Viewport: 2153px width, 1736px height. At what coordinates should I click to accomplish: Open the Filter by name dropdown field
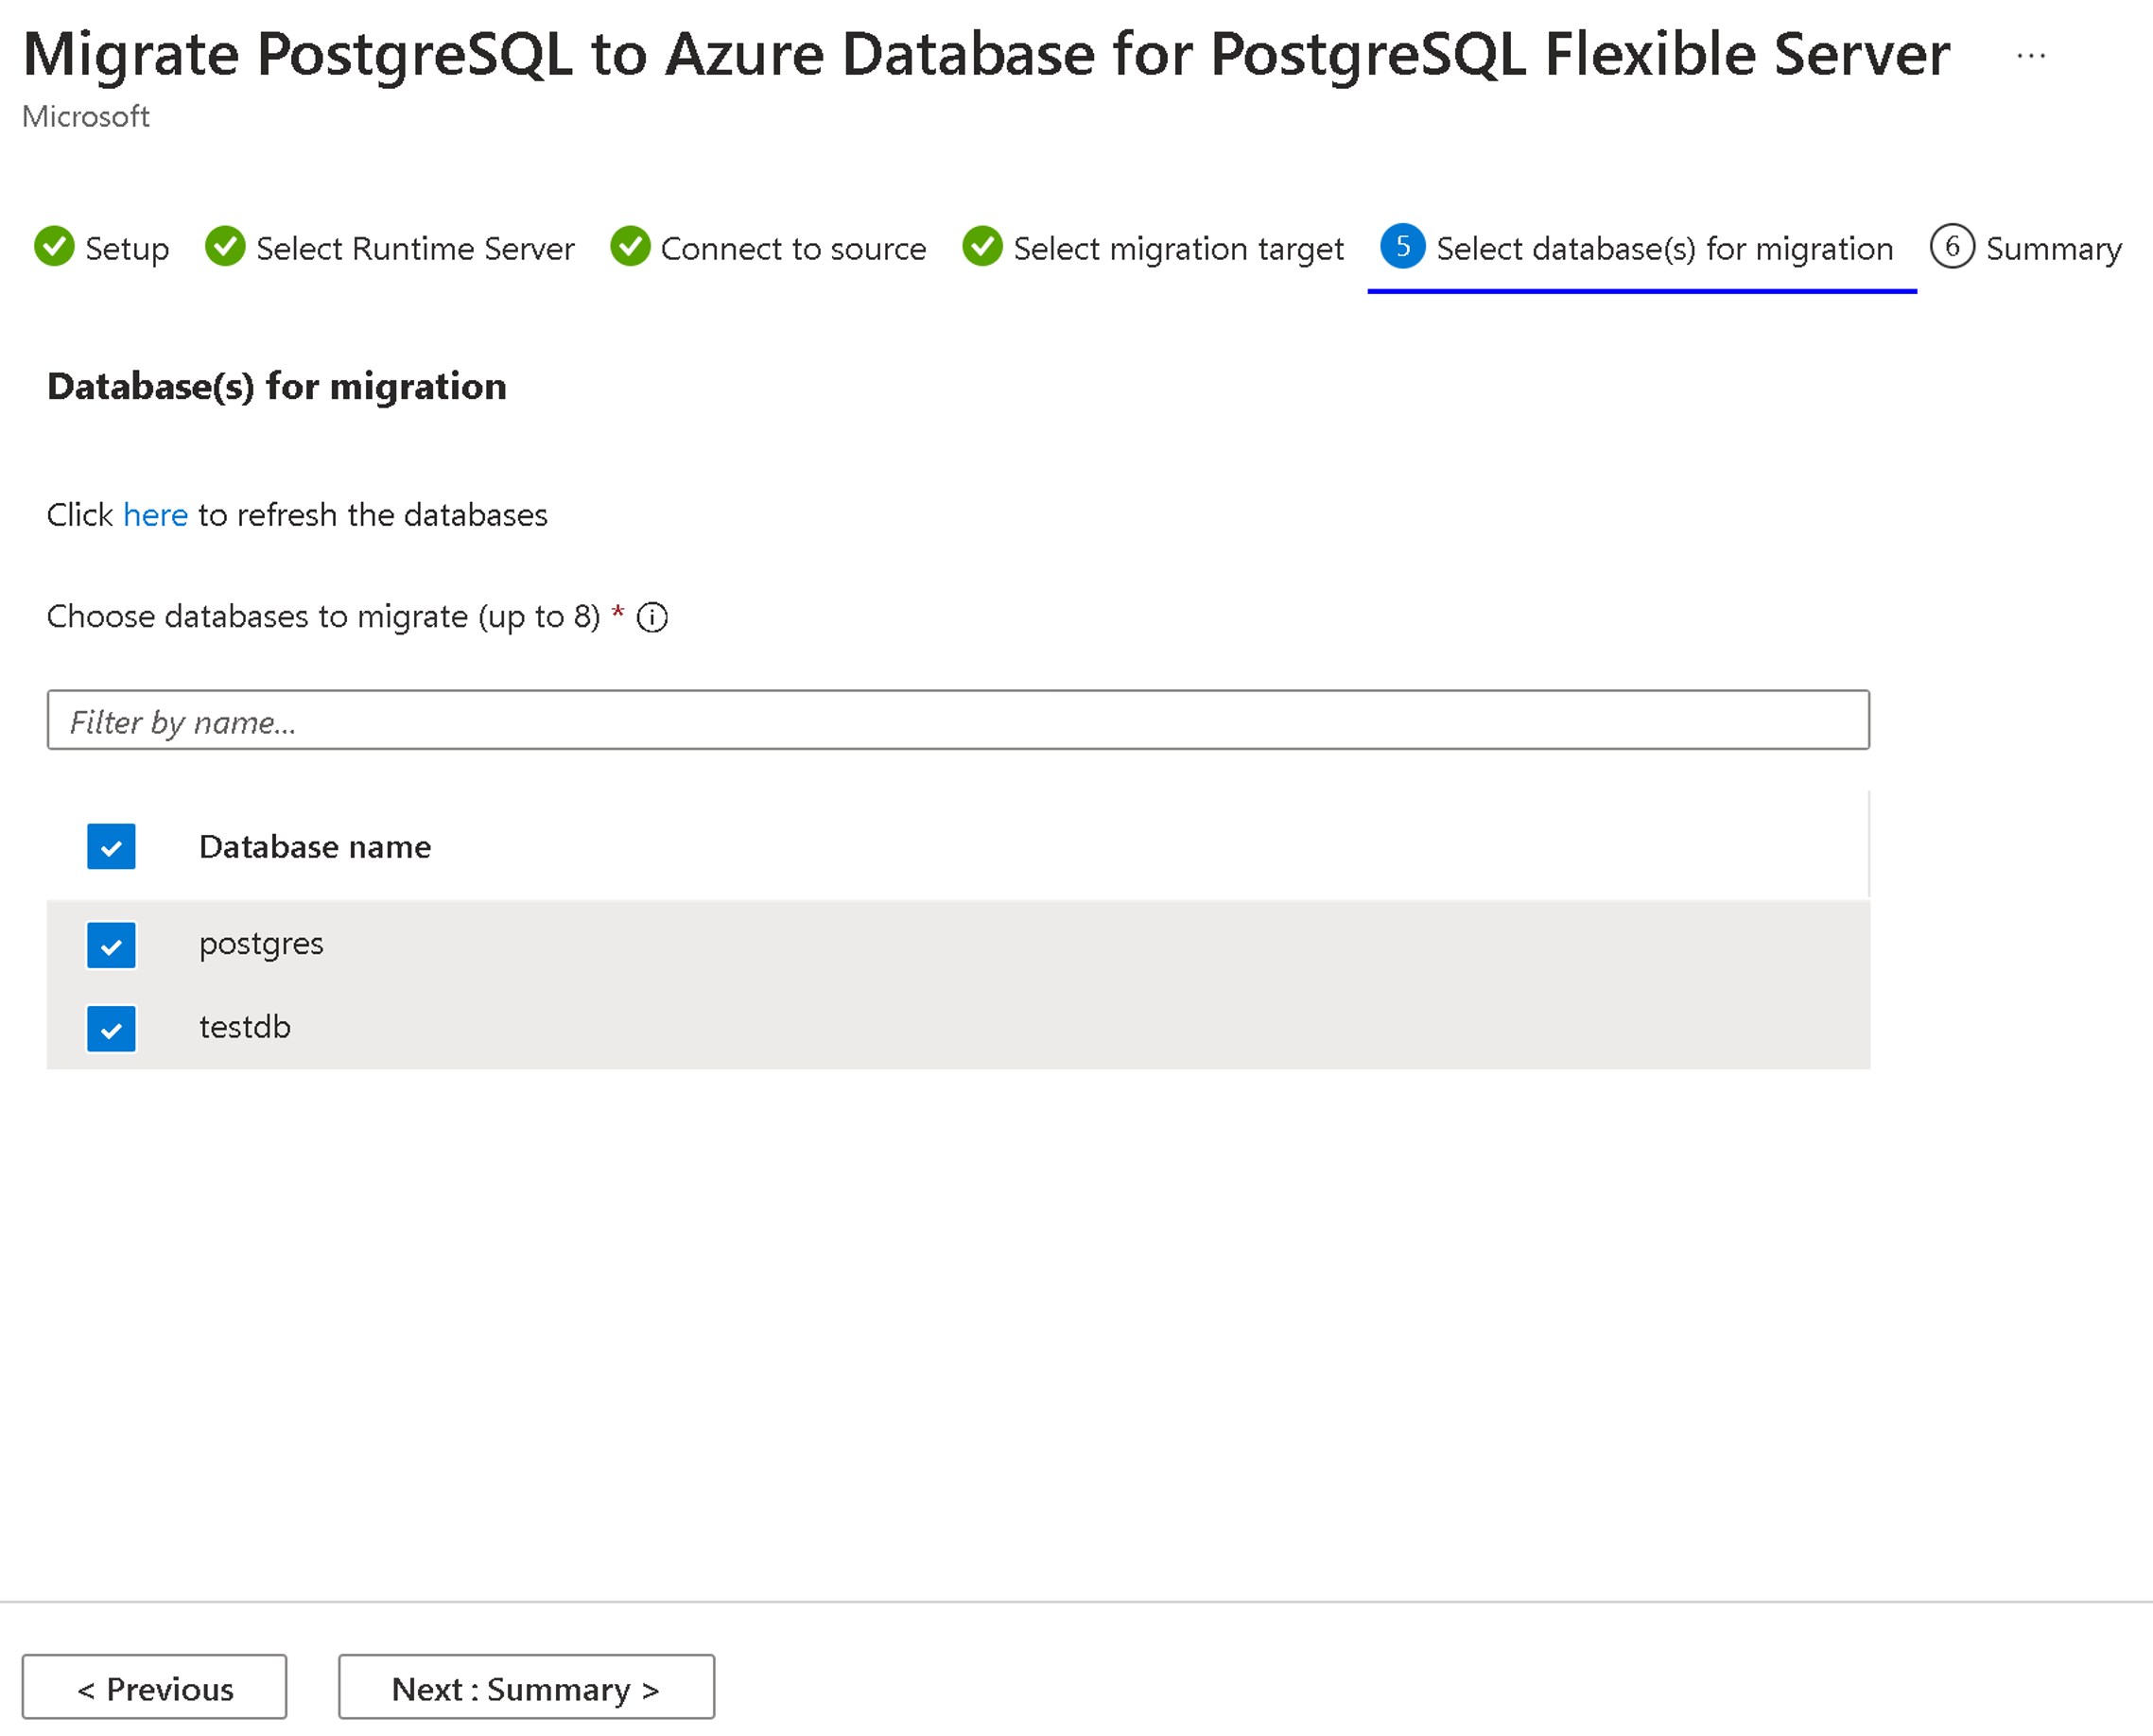coord(956,720)
